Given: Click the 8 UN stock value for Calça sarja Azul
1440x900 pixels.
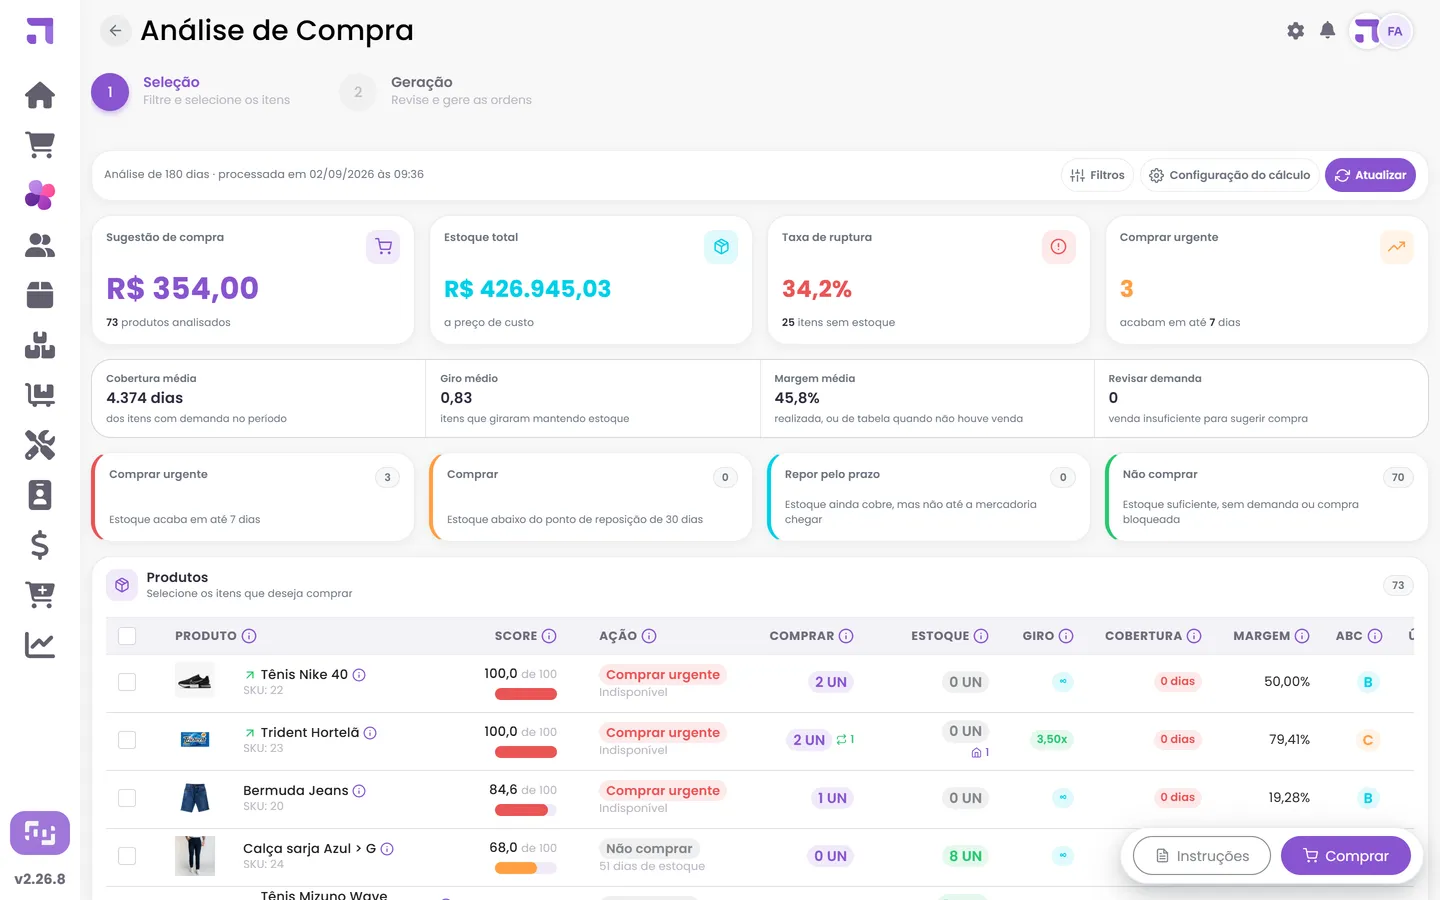Looking at the screenshot, I should click(965, 856).
